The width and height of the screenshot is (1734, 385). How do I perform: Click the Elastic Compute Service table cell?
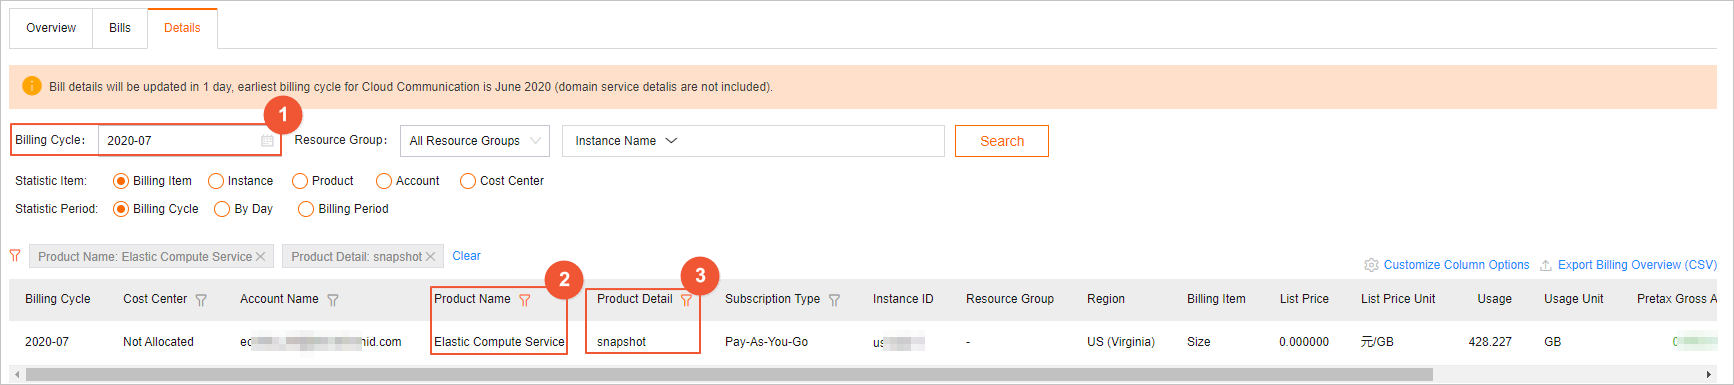coord(499,342)
